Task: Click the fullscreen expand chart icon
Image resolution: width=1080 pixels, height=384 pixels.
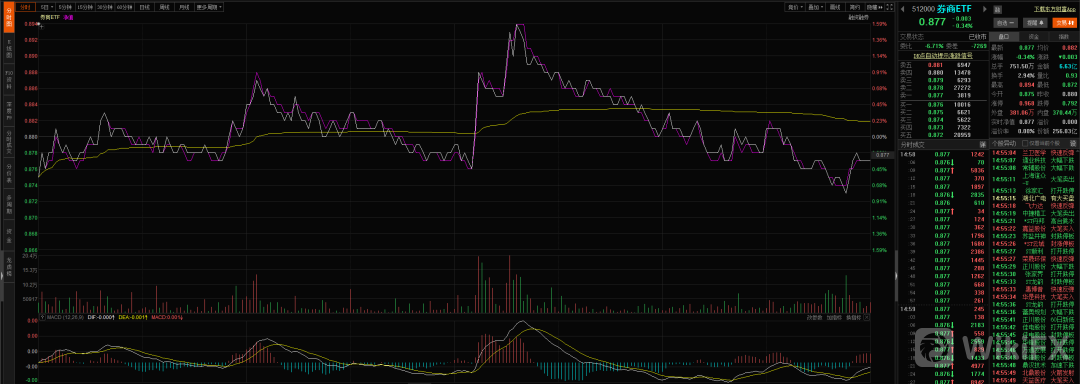Action: click(889, 7)
